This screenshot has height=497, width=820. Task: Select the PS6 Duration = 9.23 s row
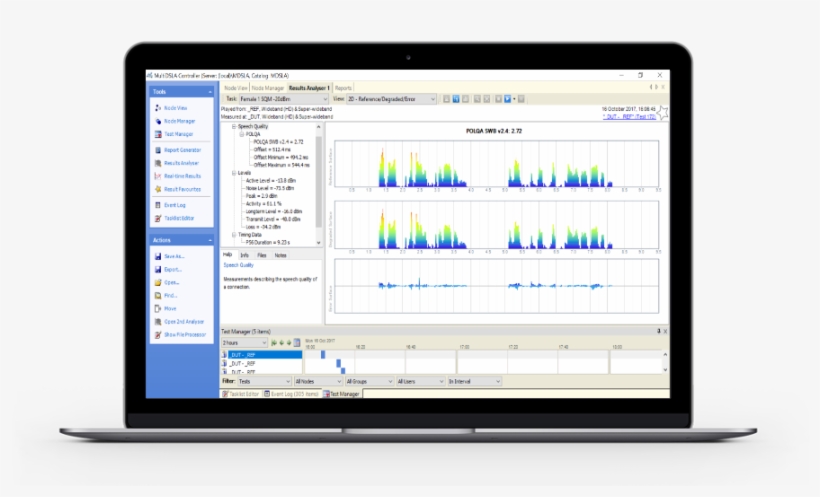pyautogui.click(x=268, y=243)
